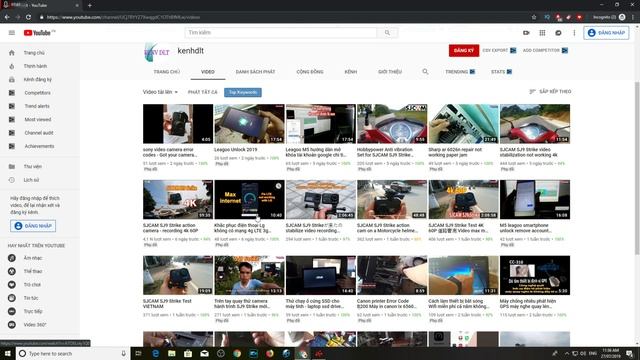The width and height of the screenshot is (640, 360).
Task: Click the Top Keywords button
Action: tap(243, 92)
